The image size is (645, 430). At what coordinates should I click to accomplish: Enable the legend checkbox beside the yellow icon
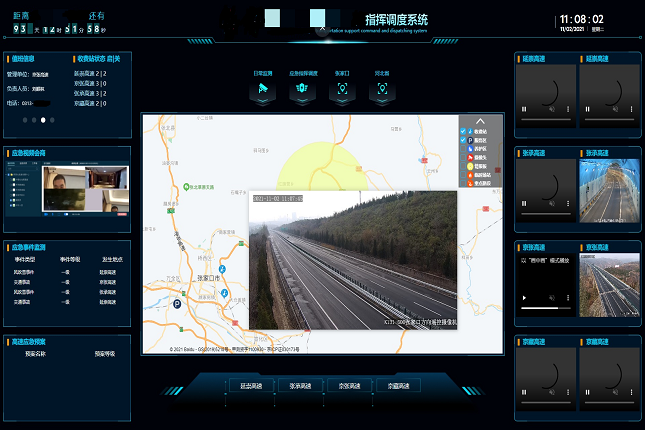[x=463, y=166]
